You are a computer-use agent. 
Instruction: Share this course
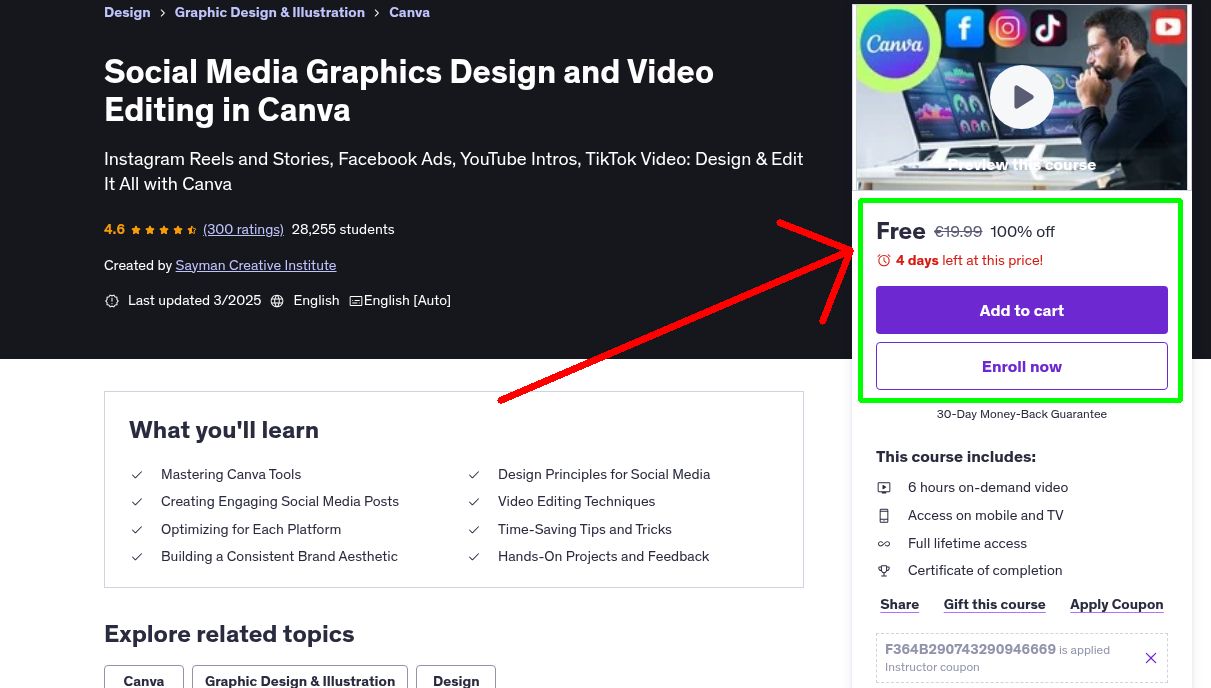(x=900, y=604)
